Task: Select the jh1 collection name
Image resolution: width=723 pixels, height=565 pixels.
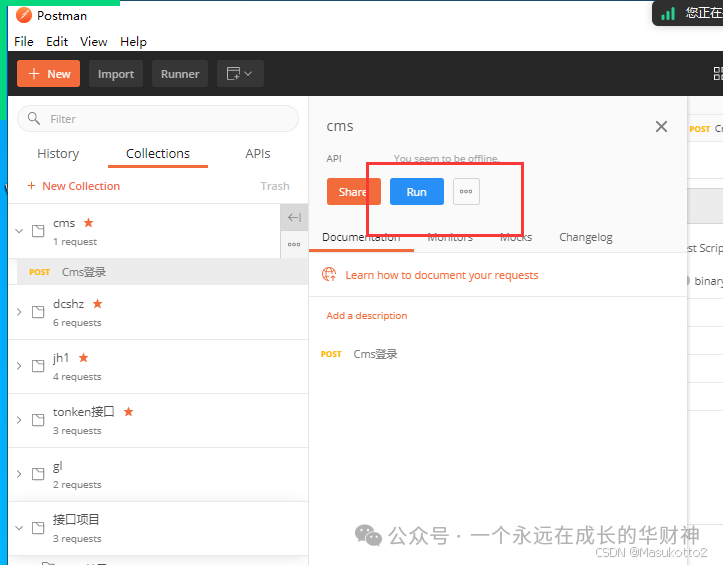Action: coord(61,357)
